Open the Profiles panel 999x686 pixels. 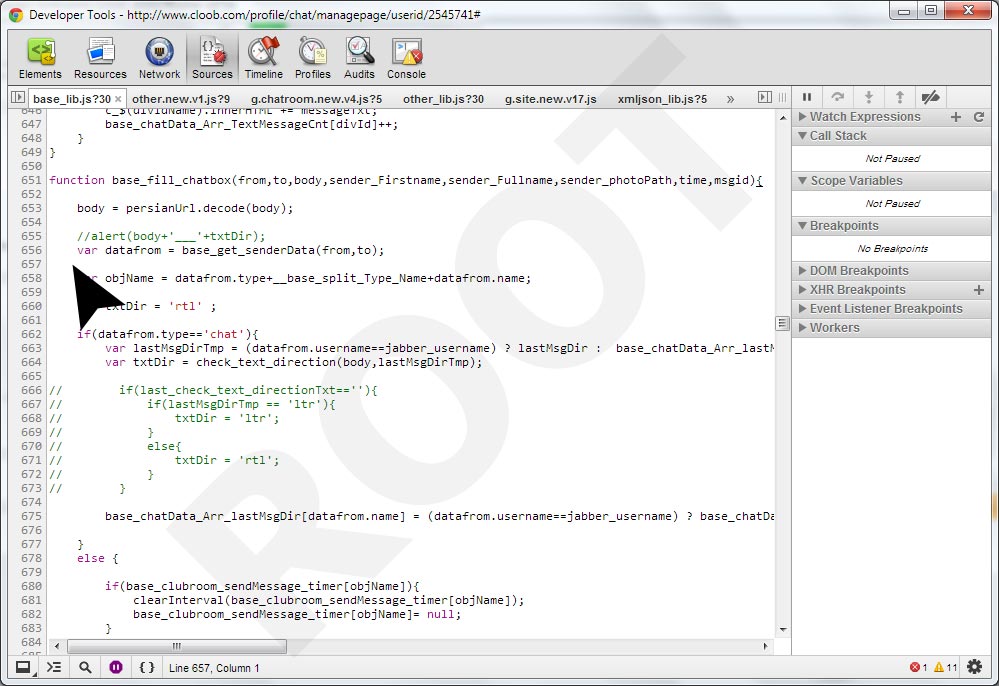pos(312,59)
